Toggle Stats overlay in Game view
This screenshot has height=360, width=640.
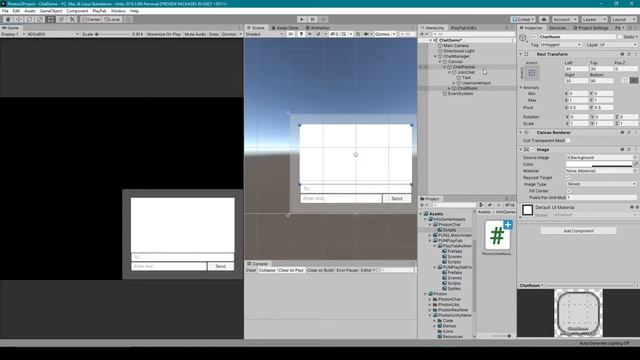coord(214,34)
